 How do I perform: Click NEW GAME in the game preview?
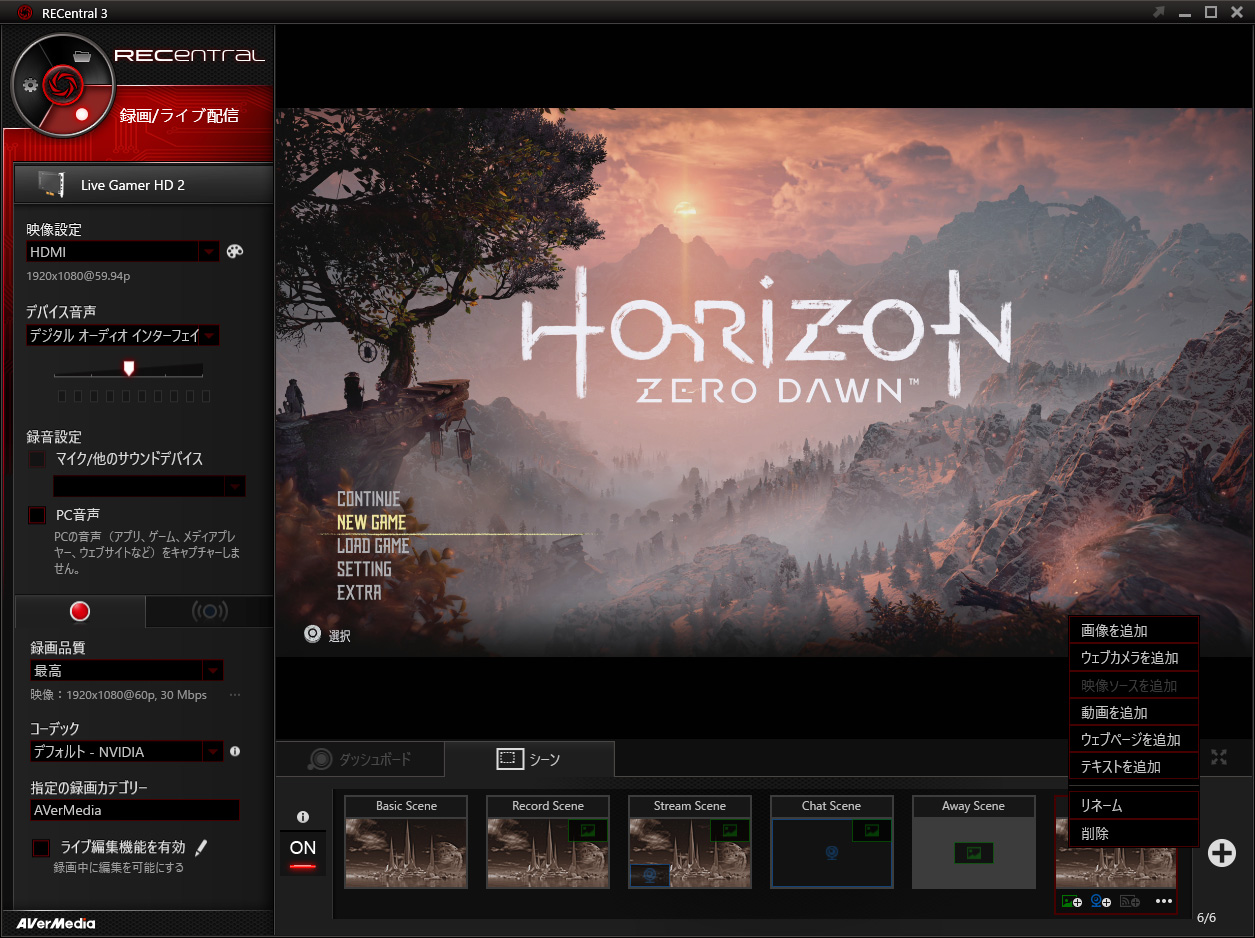(371, 522)
